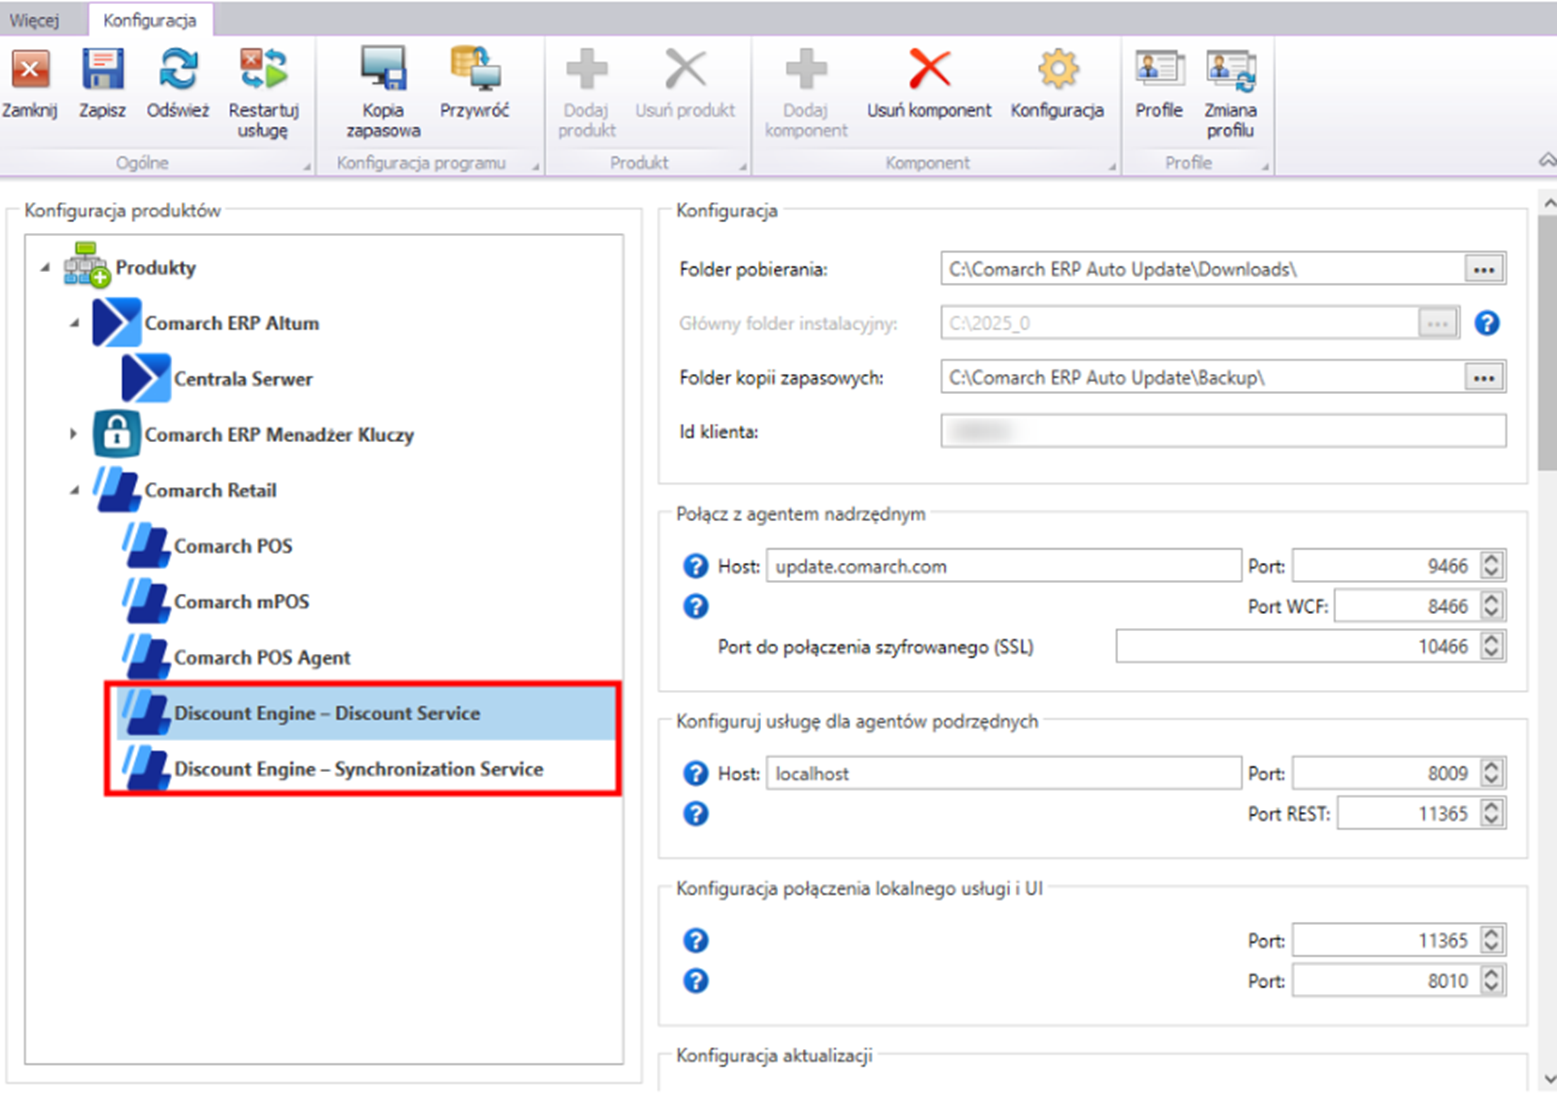This screenshot has width=1557, height=1096.
Task: Select the Produkty root node
Action: 155,267
